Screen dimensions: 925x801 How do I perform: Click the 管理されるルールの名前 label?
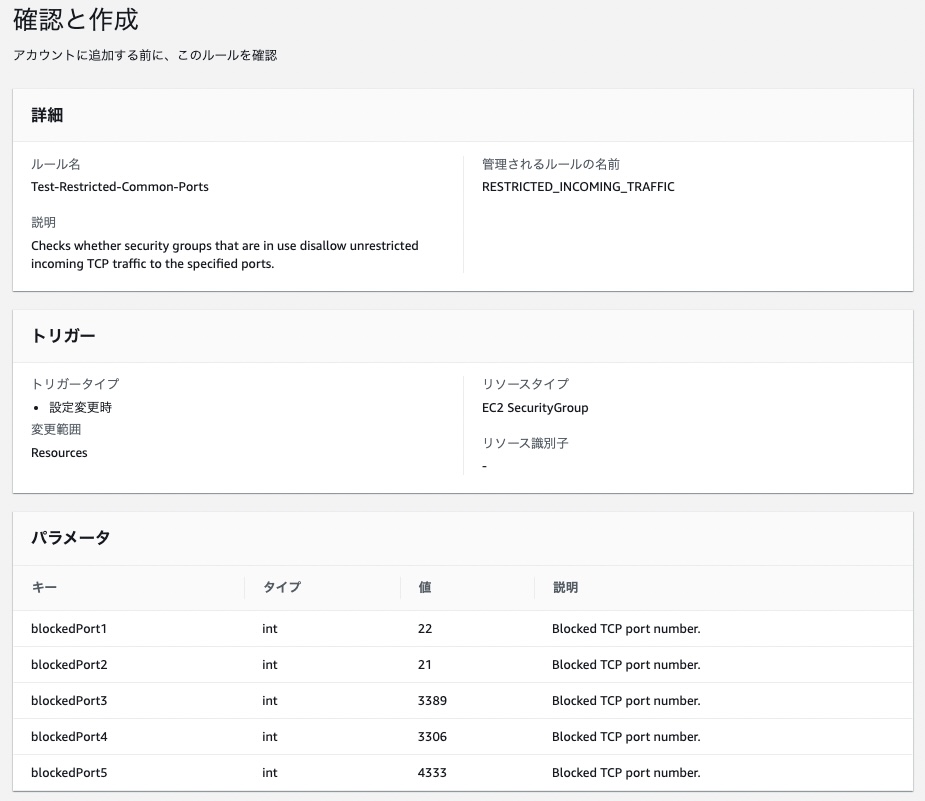click(551, 164)
